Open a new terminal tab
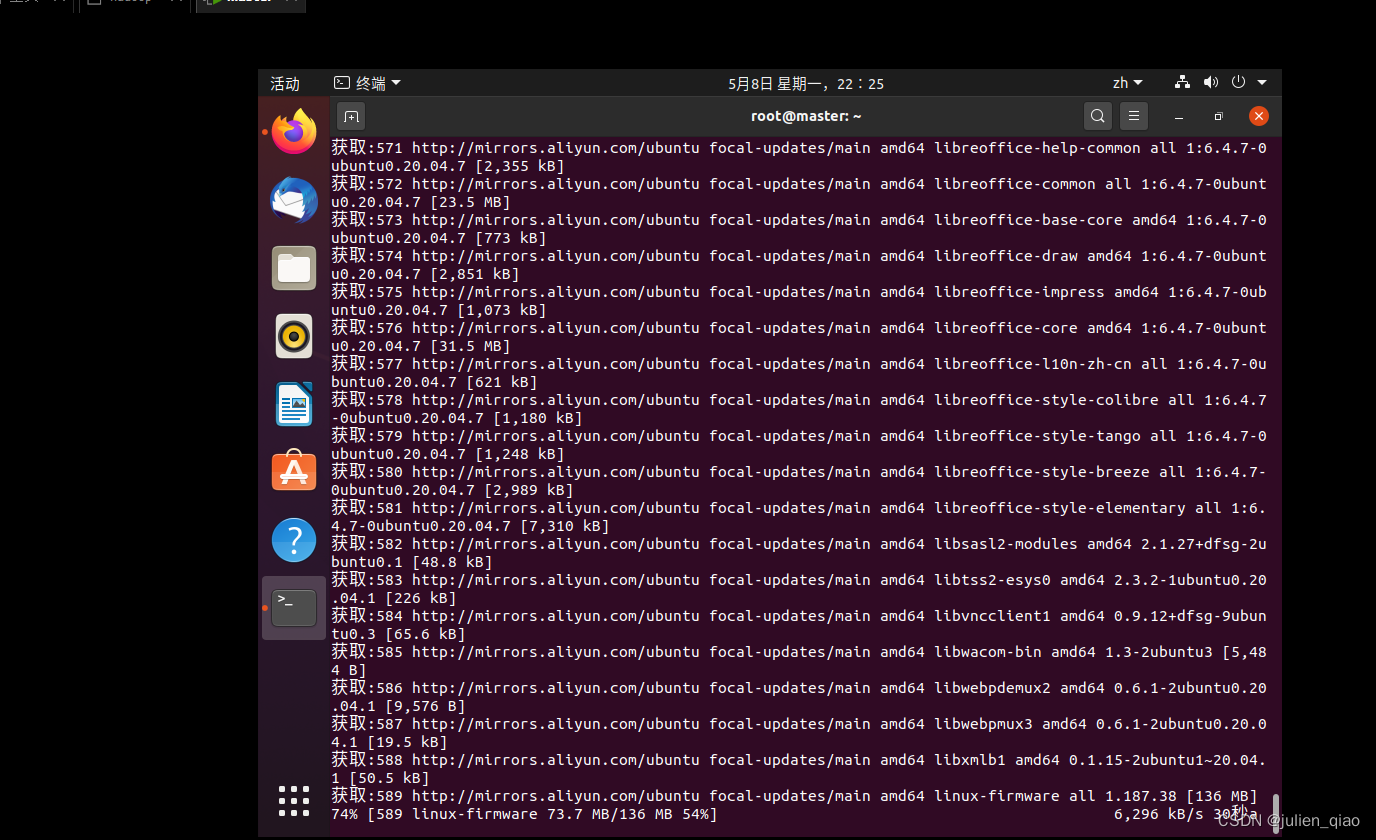 [351, 116]
